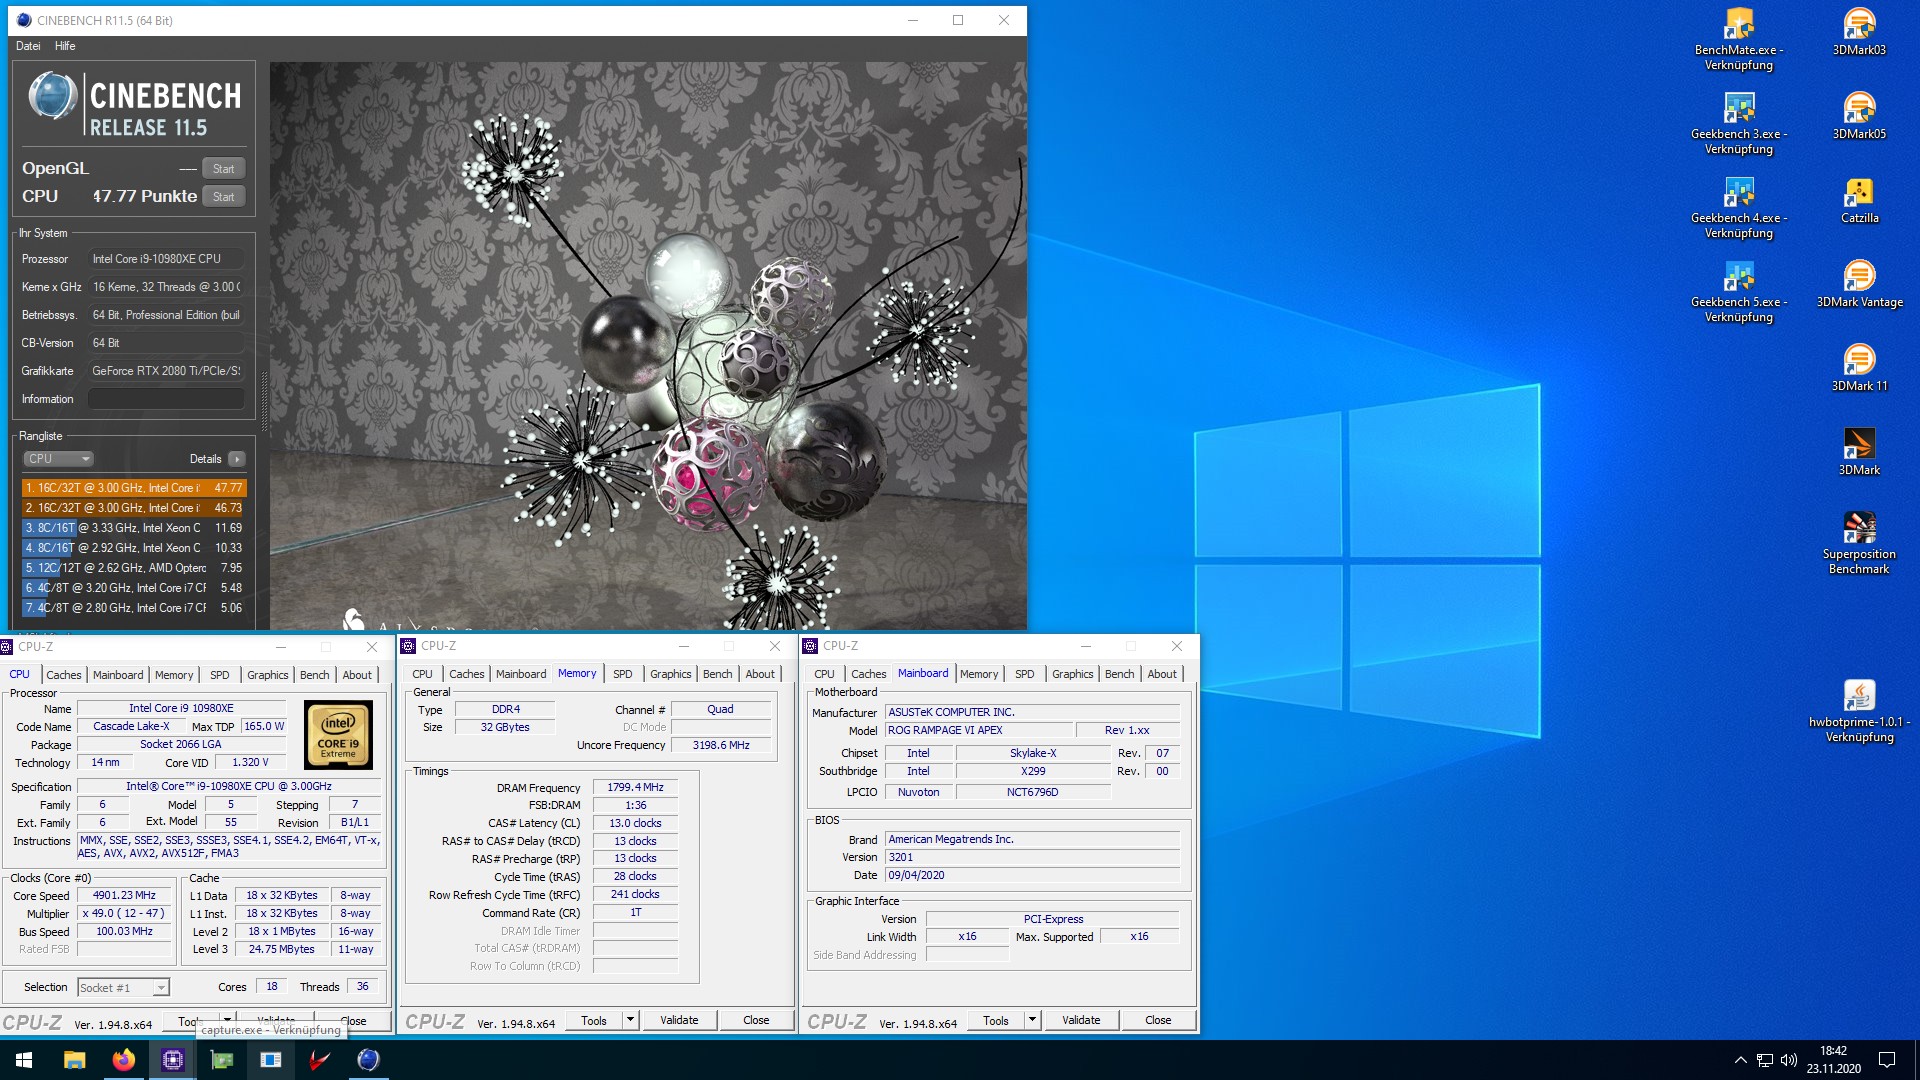Screen dimensions: 1920x1080
Task: Select the first ranking entry 47.77
Action: tap(134, 488)
